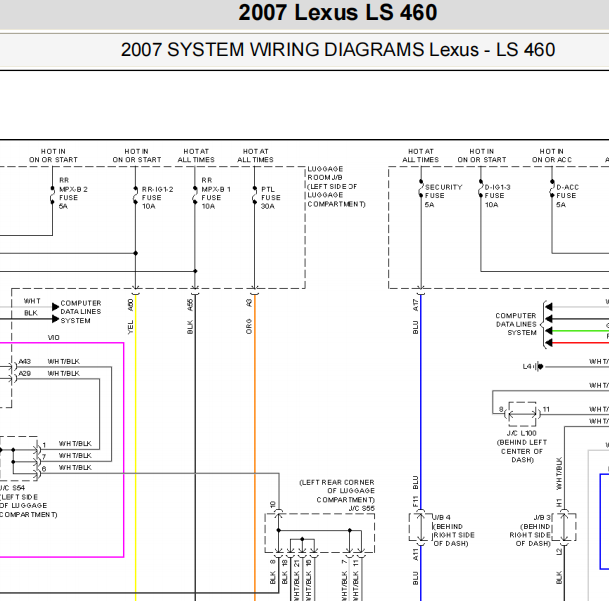Click the "A55" connector pin label
Image resolution: width=609 pixels, height=601 pixels.
[190, 305]
